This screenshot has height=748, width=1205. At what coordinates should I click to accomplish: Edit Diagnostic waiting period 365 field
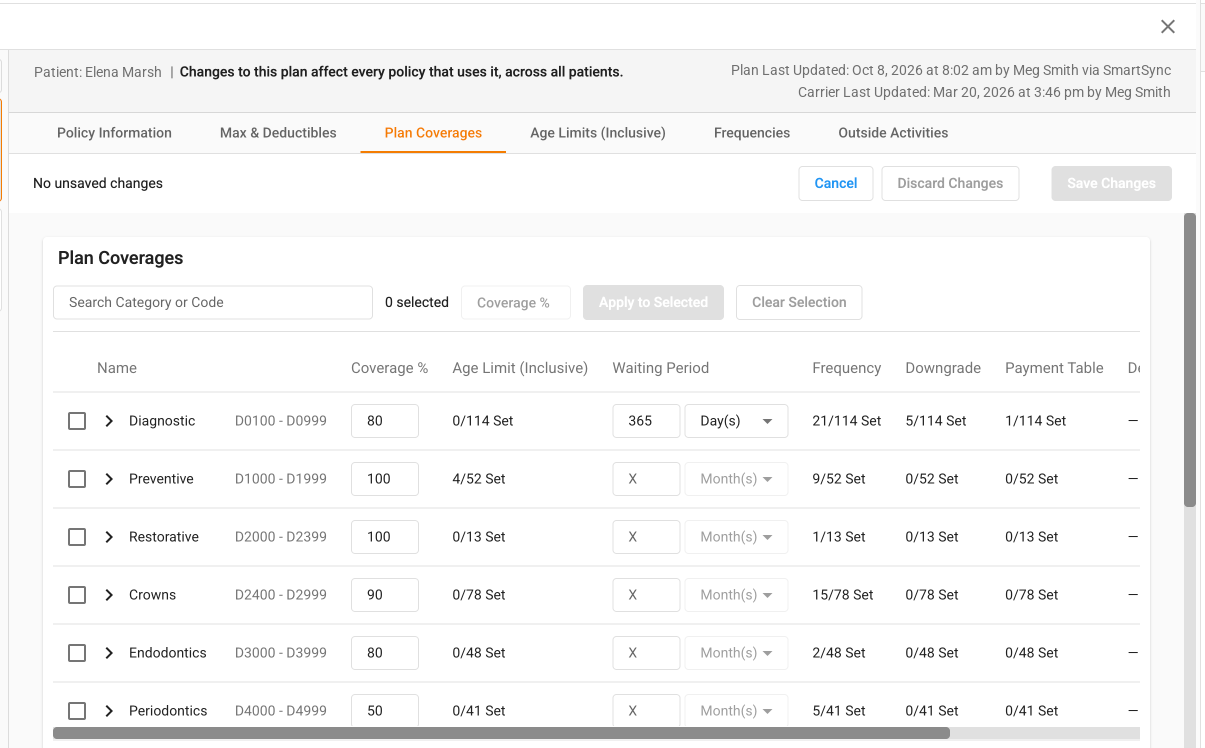(647, 421)
